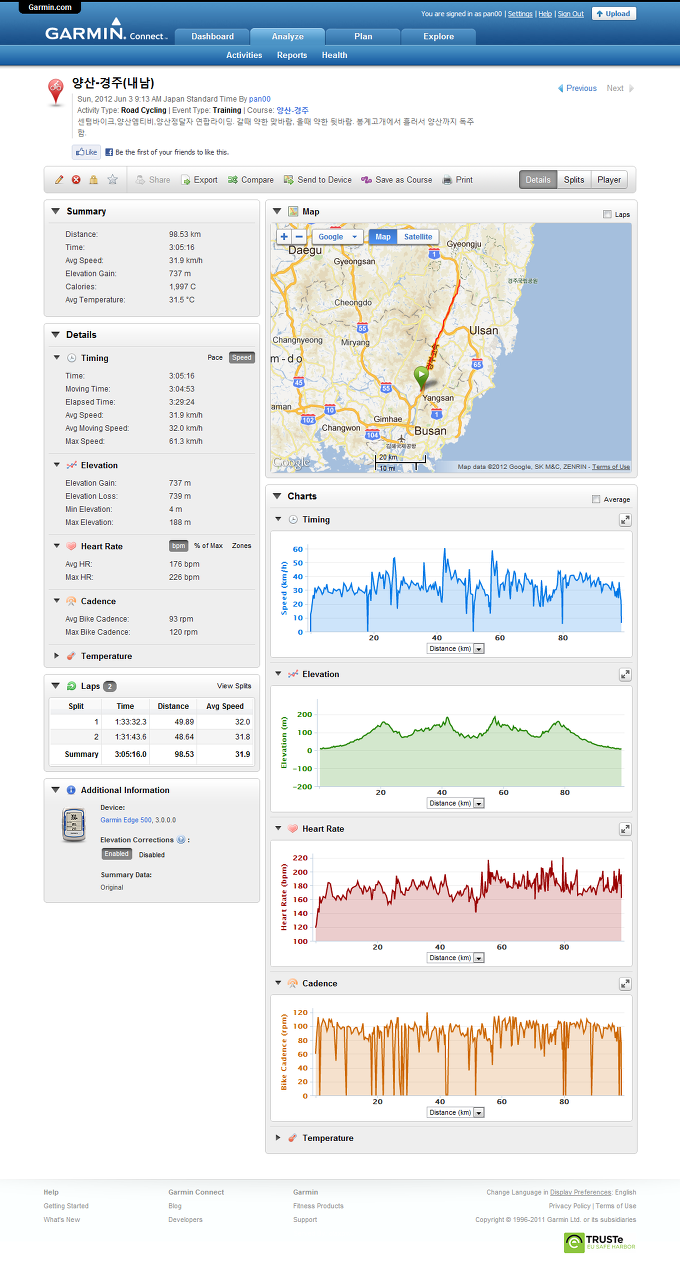Click the Elevation Corrections help icon
The width and height of the screenshot is (680, 1275).
coord(181,840)
